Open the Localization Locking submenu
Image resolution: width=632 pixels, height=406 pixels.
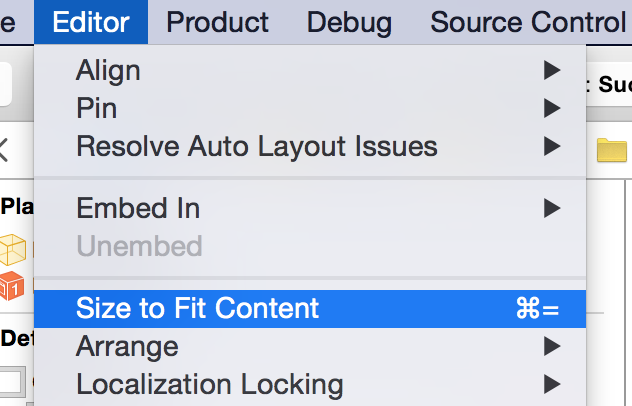pos(310,384)
